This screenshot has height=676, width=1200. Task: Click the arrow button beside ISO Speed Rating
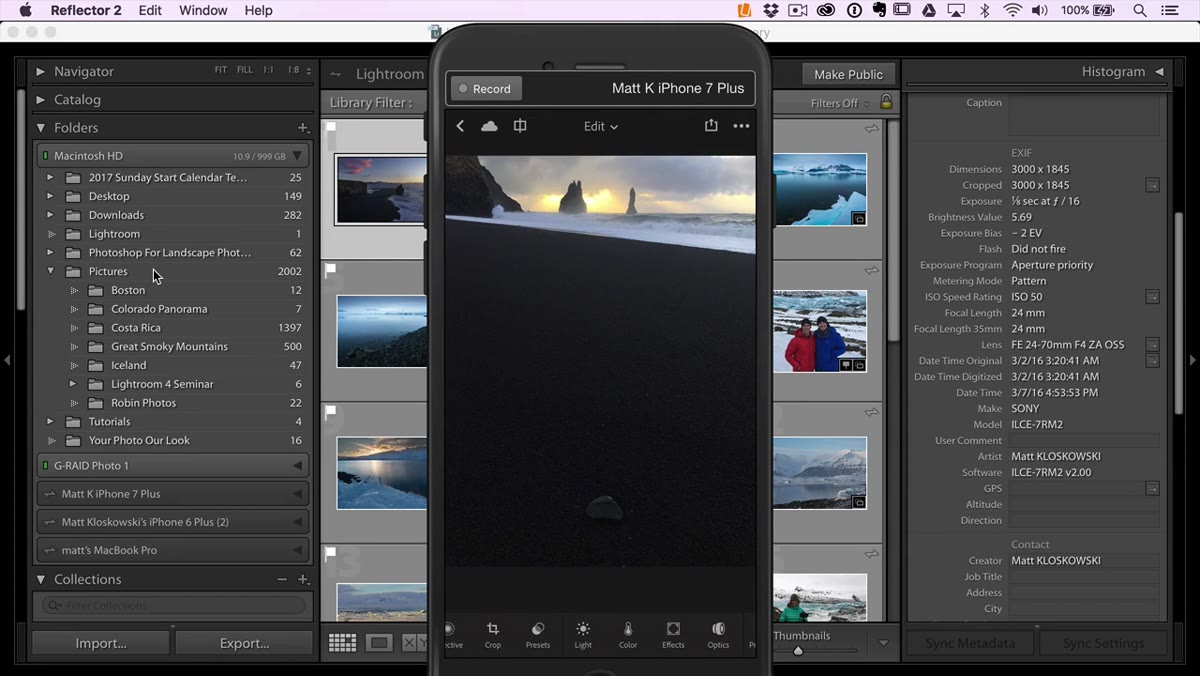coord(1152,297)
